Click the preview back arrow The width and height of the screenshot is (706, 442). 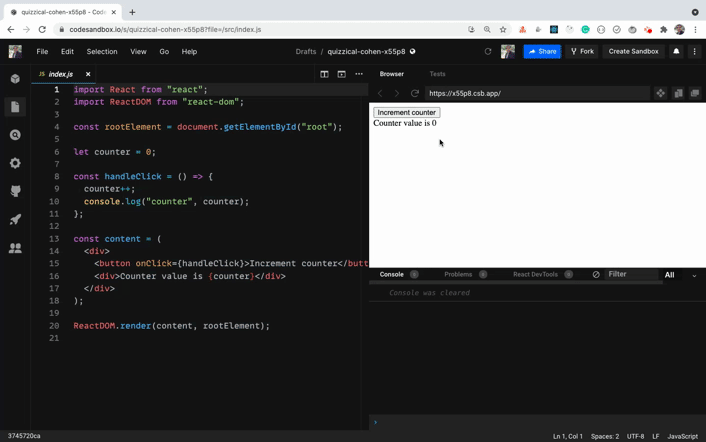click(380, 93)
